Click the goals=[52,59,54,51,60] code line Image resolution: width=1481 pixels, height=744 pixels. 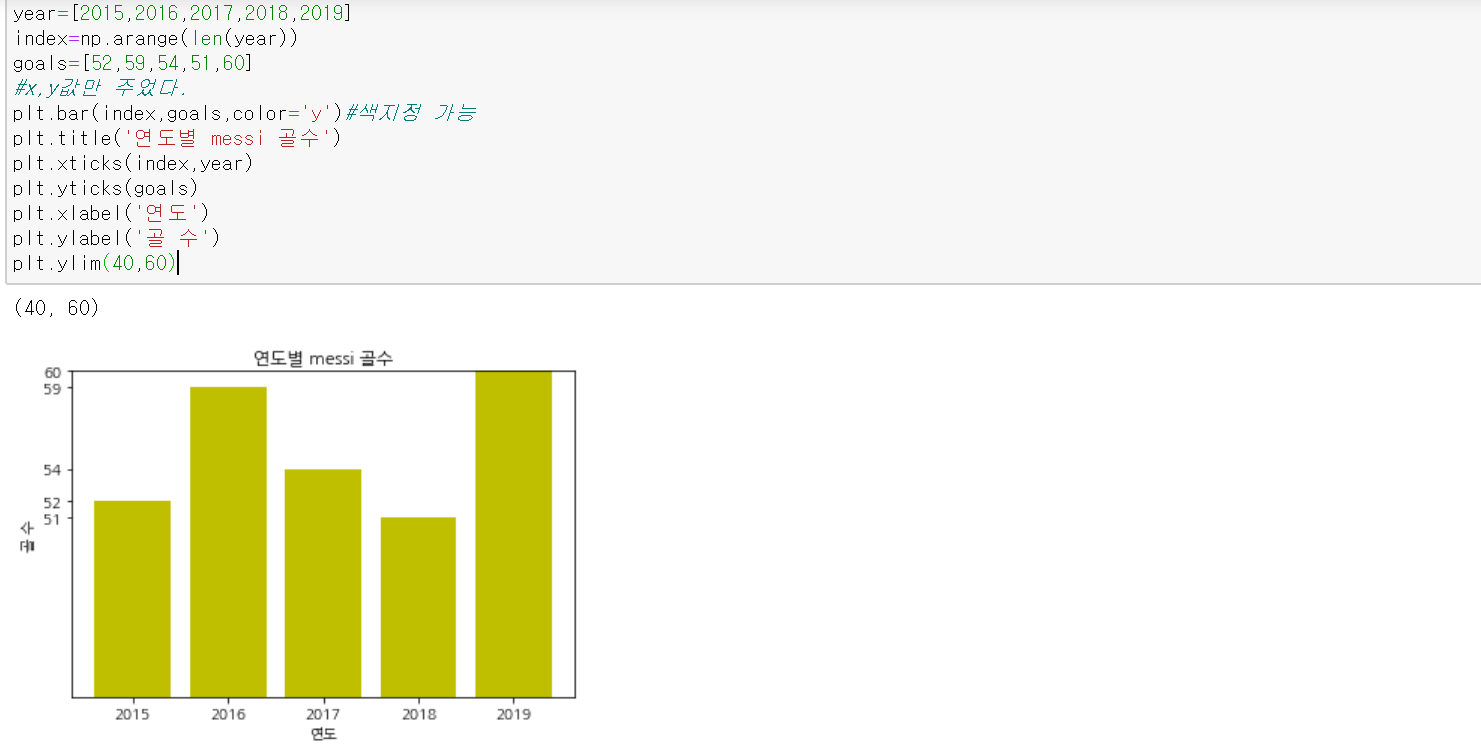(x=133, y=64)
